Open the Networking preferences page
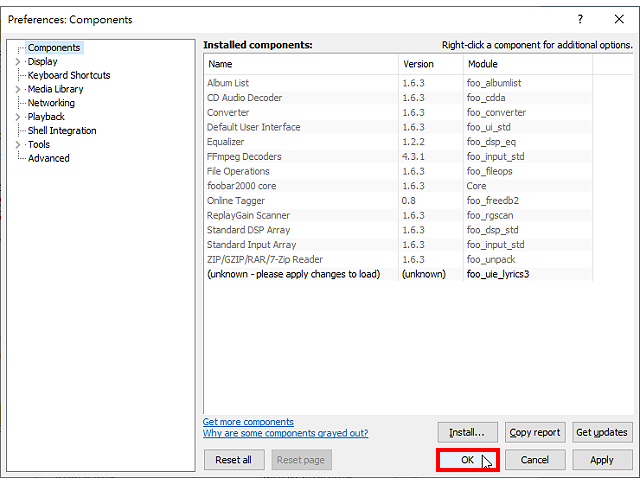The width and height of the screenshot is (644, 485). (x=51, y=103)
